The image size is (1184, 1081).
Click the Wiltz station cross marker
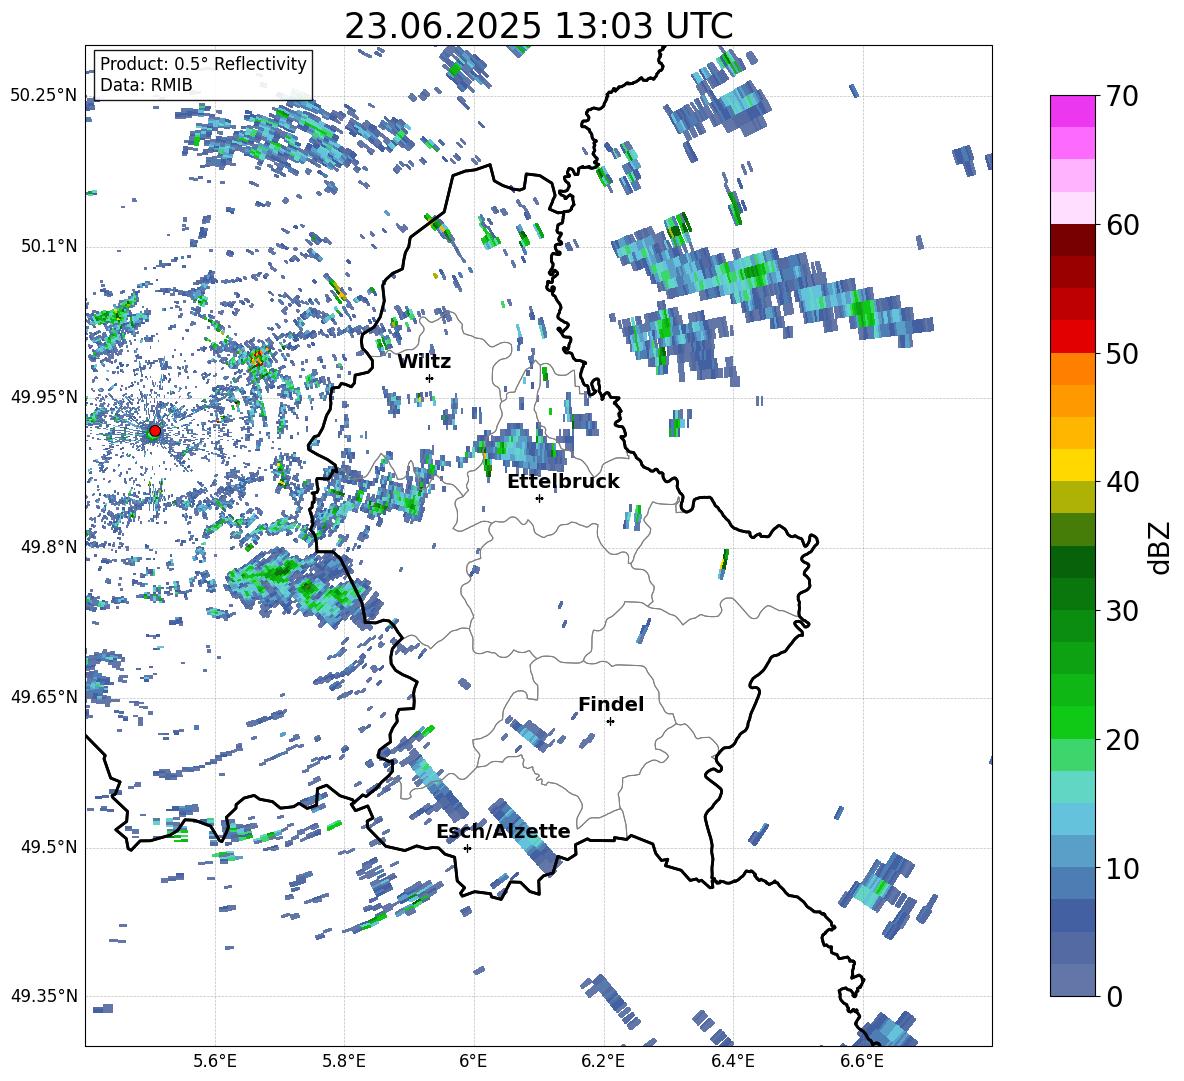429,378
